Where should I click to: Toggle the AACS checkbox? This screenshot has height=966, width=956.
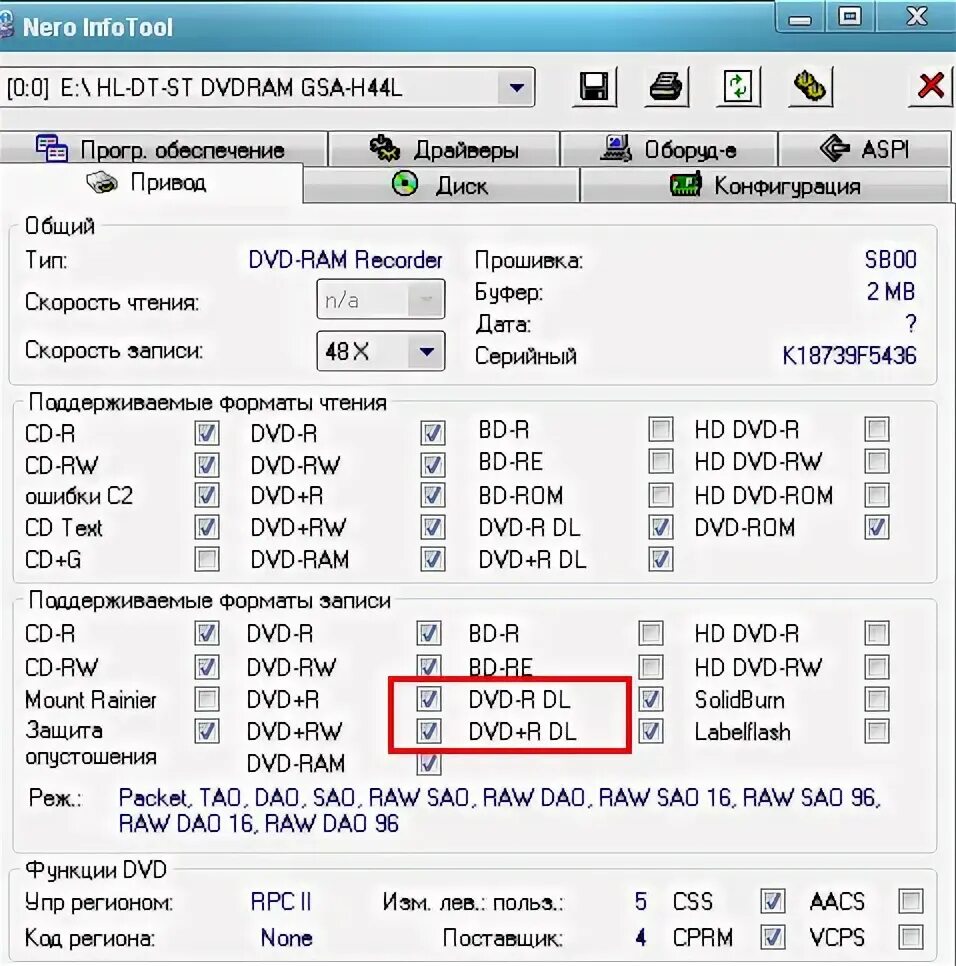click(910, 901)
